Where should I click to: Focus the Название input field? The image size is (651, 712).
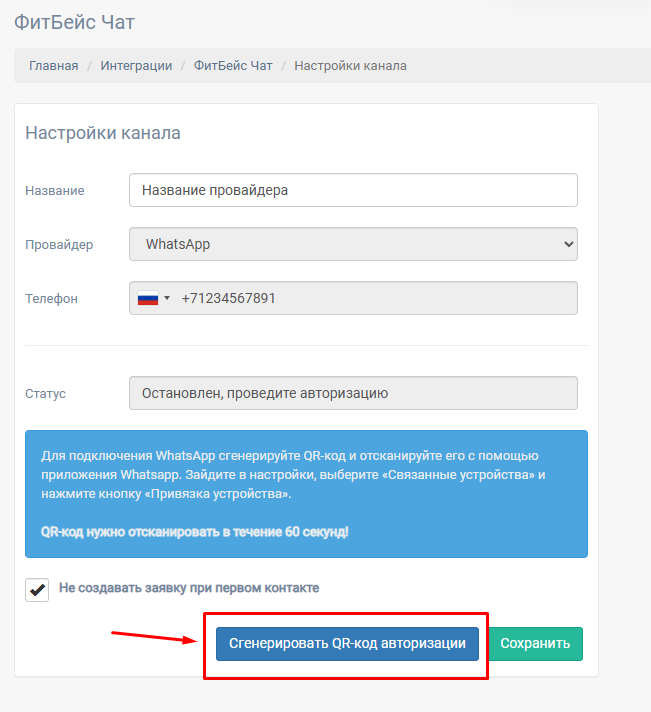click(x=353, y=190)
